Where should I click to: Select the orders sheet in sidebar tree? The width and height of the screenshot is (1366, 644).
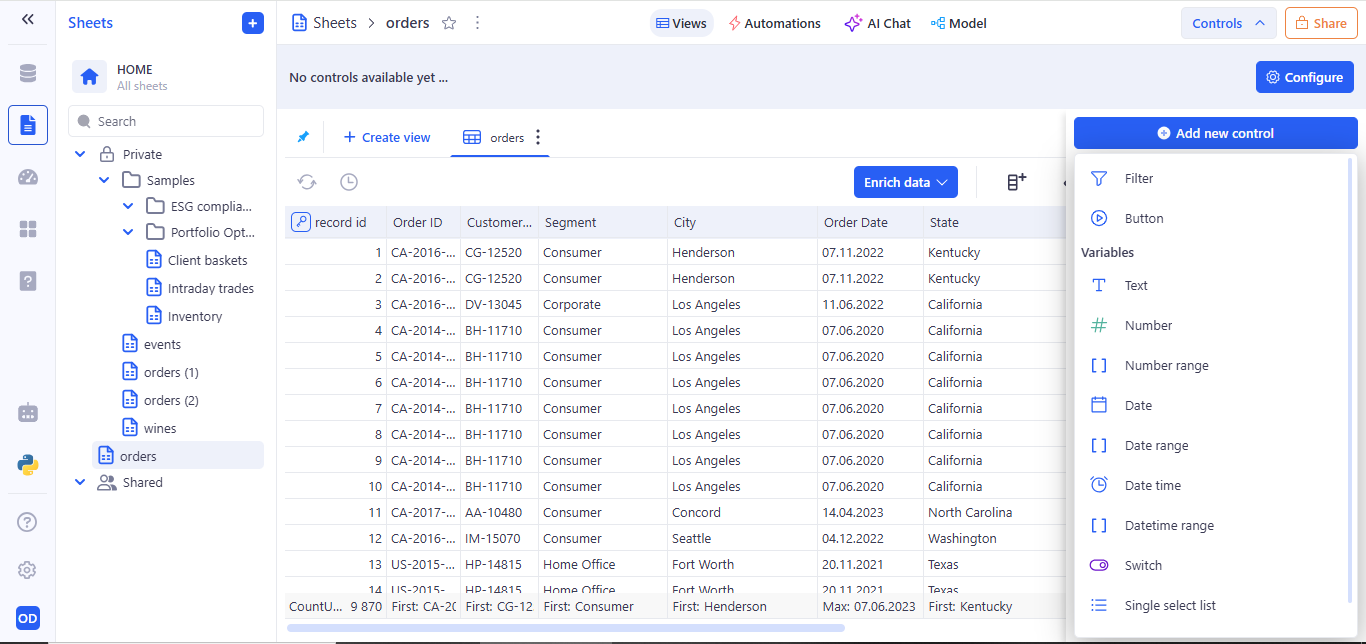coord(178,456)
